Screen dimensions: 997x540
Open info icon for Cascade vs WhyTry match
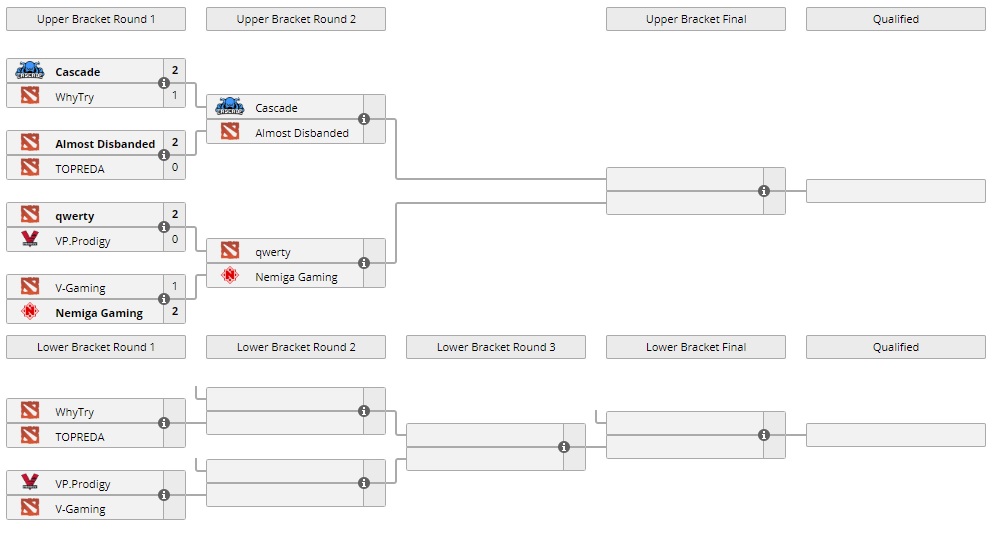[164, 84]
